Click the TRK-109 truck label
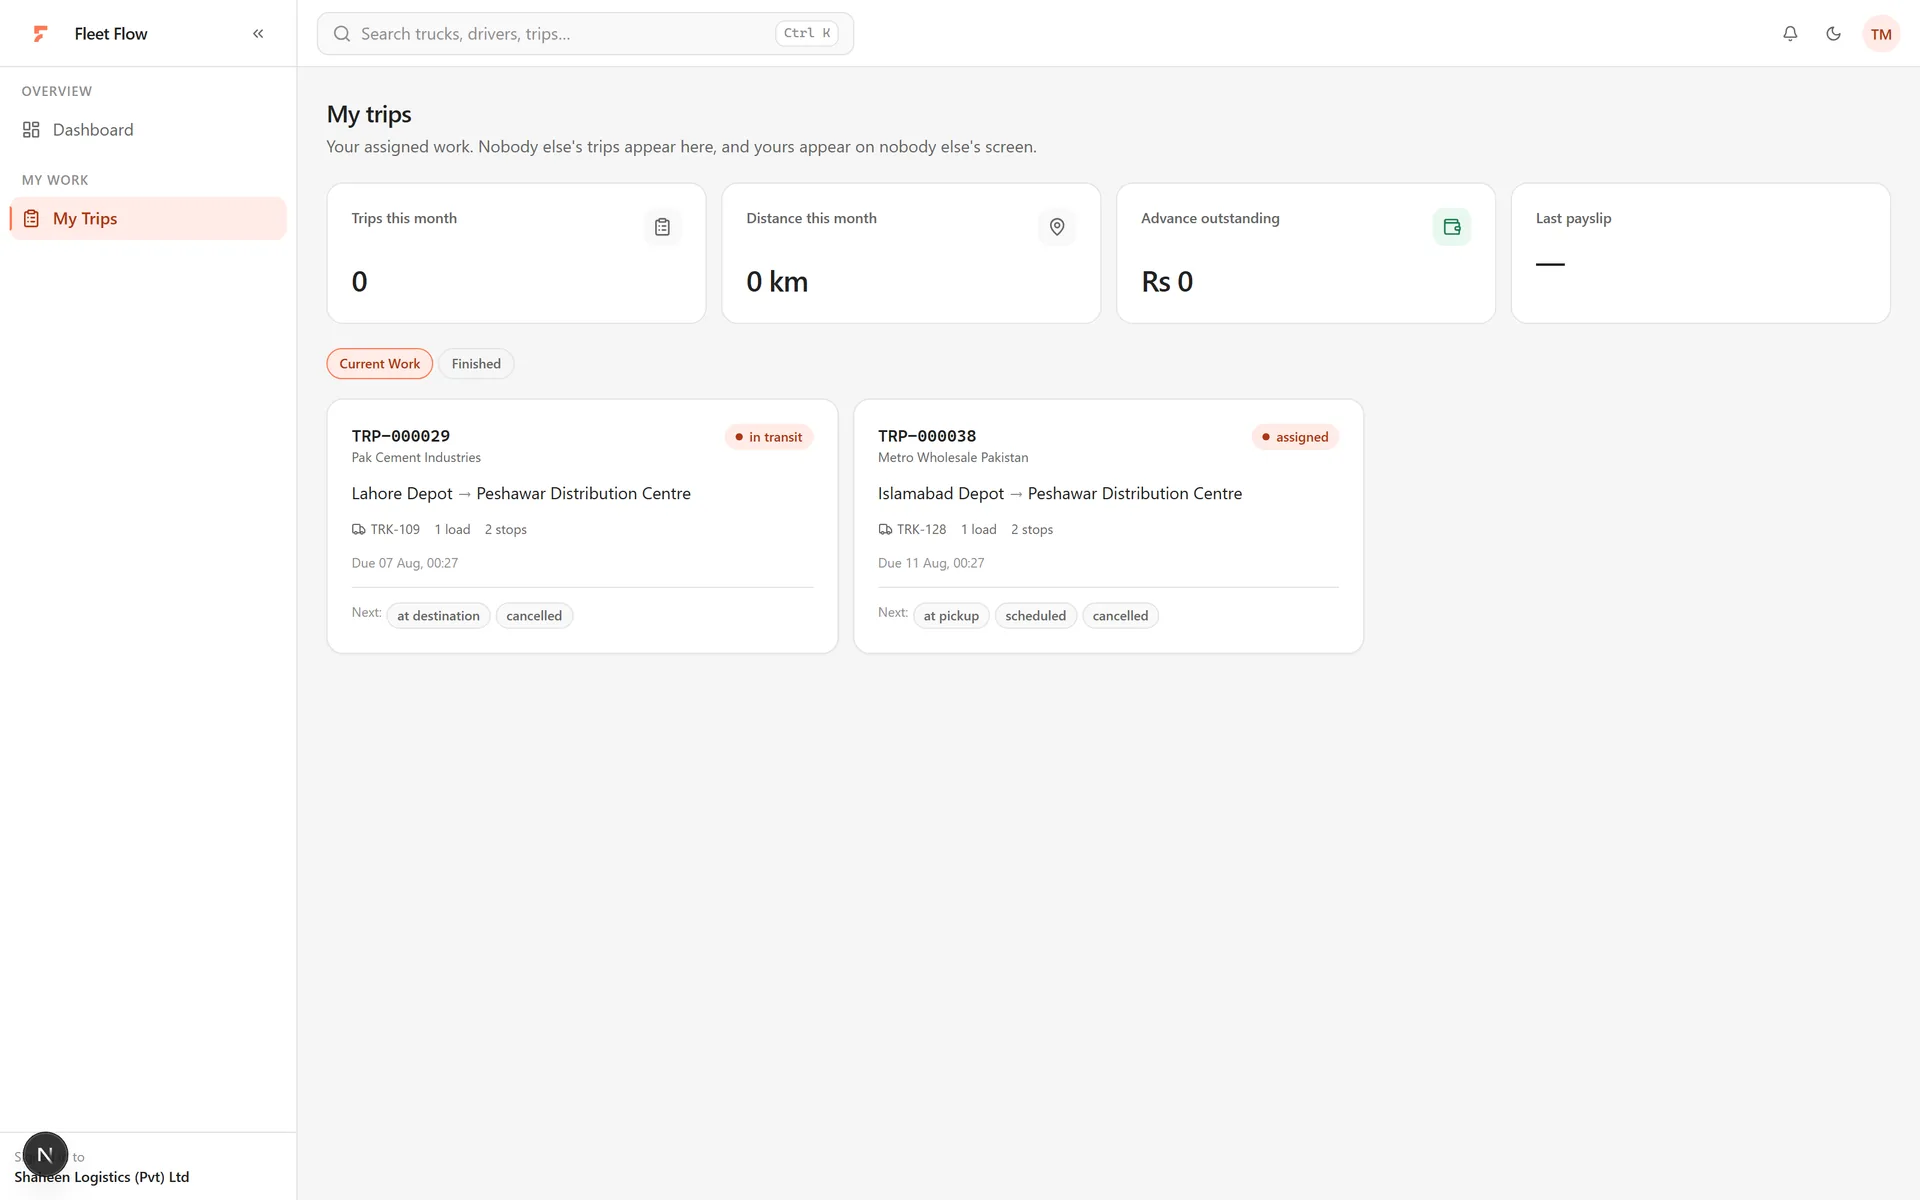 tap(395, 530)
